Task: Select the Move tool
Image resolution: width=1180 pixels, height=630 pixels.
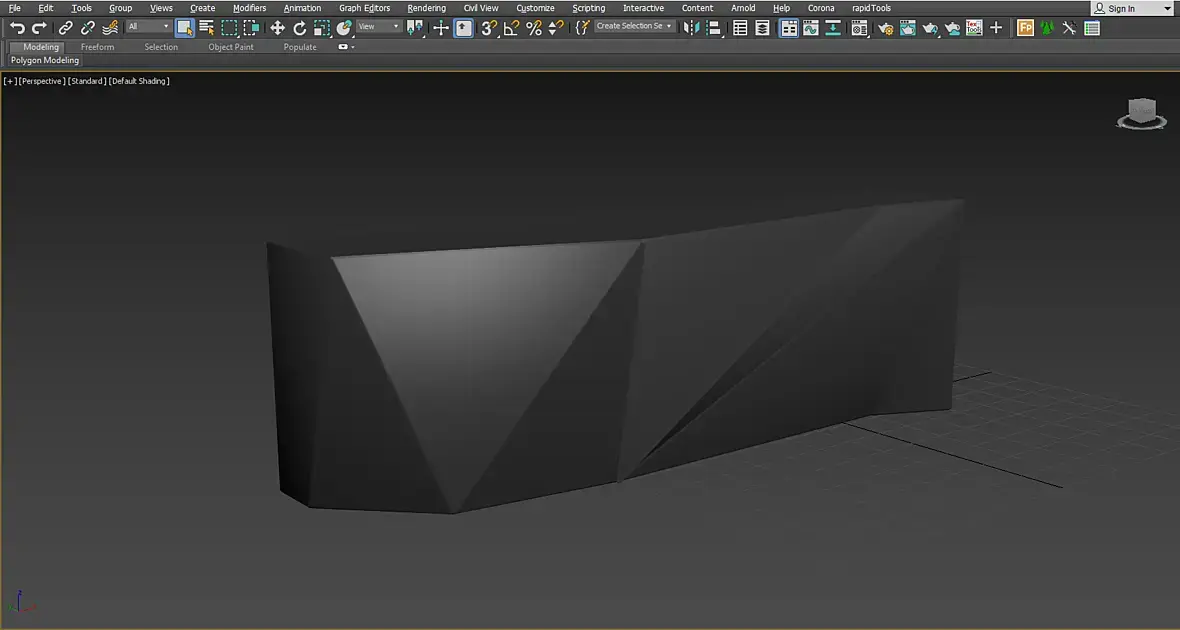Action: click(x=277, y=28)
